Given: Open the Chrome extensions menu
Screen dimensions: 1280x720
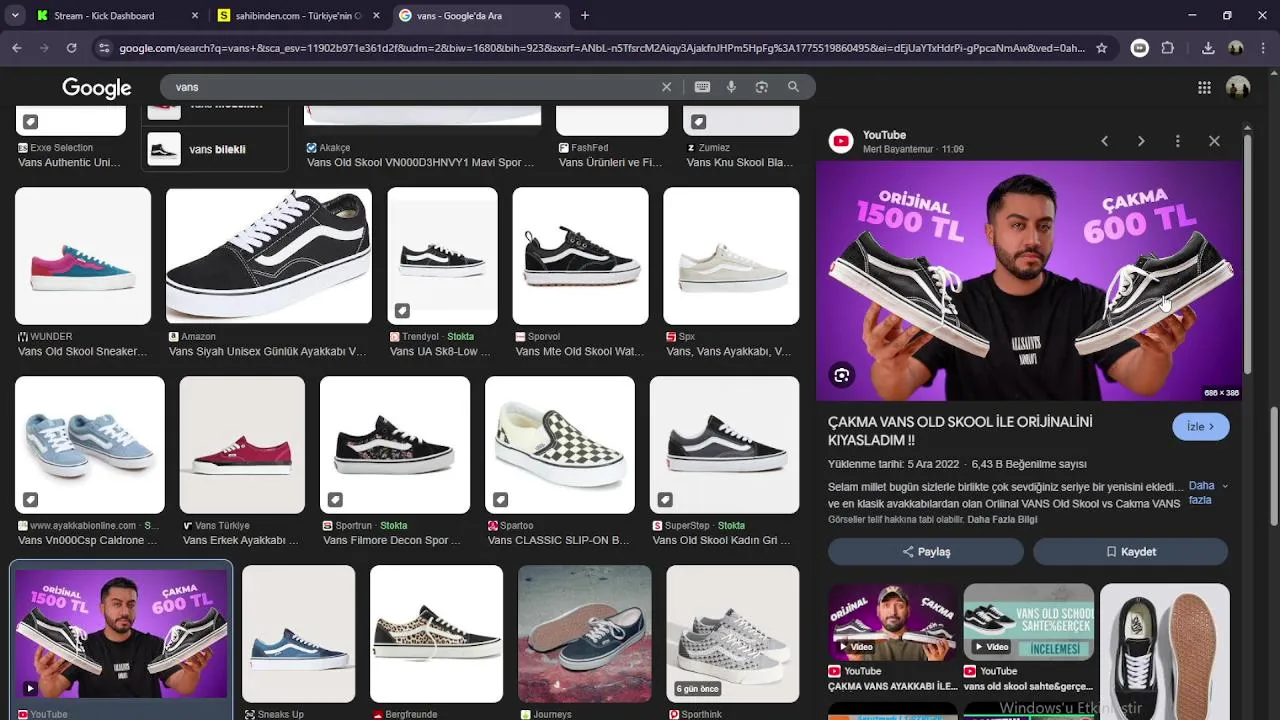Looking at the screenshot, I should click(1167, 48).
